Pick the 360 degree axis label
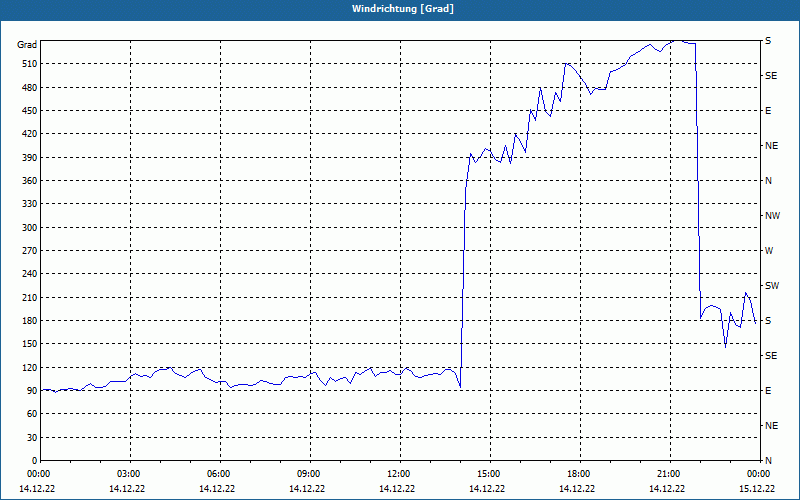Screen dimensions: 800x500 point(30,181)
